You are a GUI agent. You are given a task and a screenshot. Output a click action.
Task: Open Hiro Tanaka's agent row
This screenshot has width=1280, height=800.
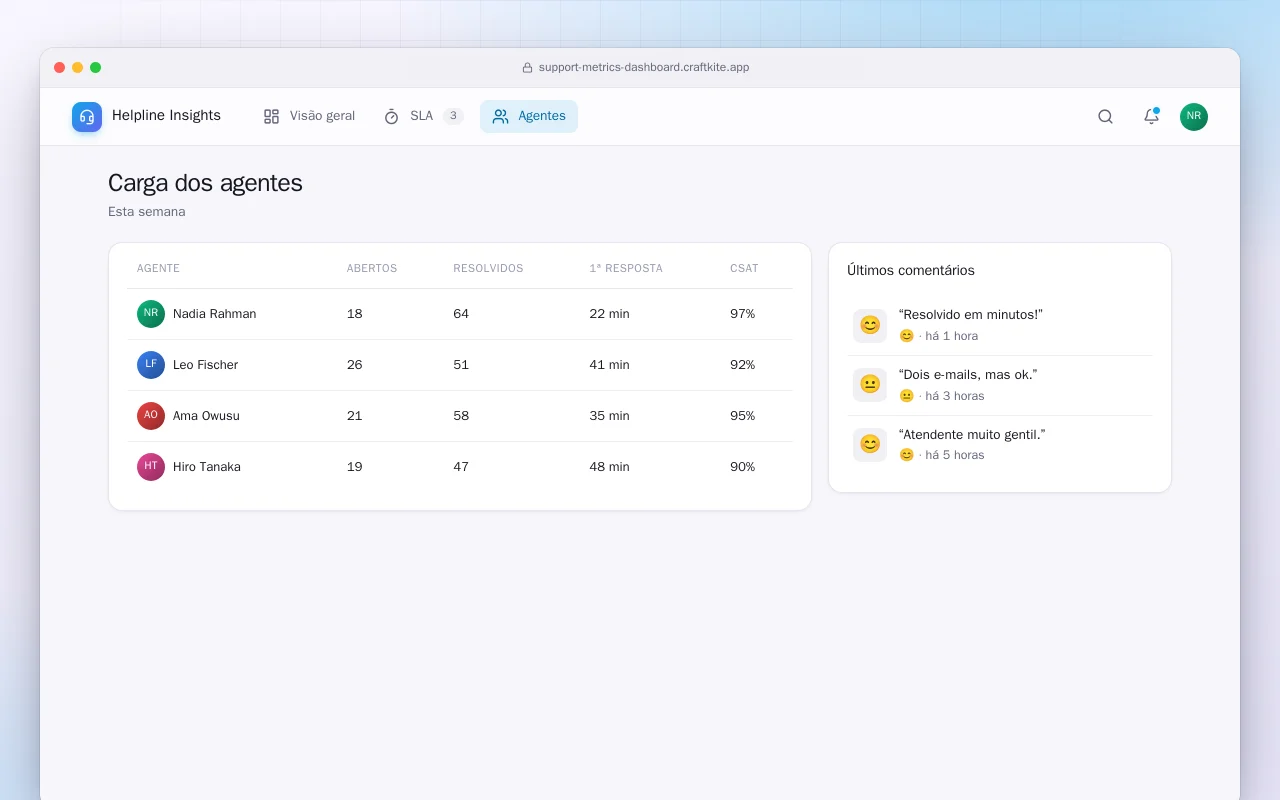coord(460,467)
